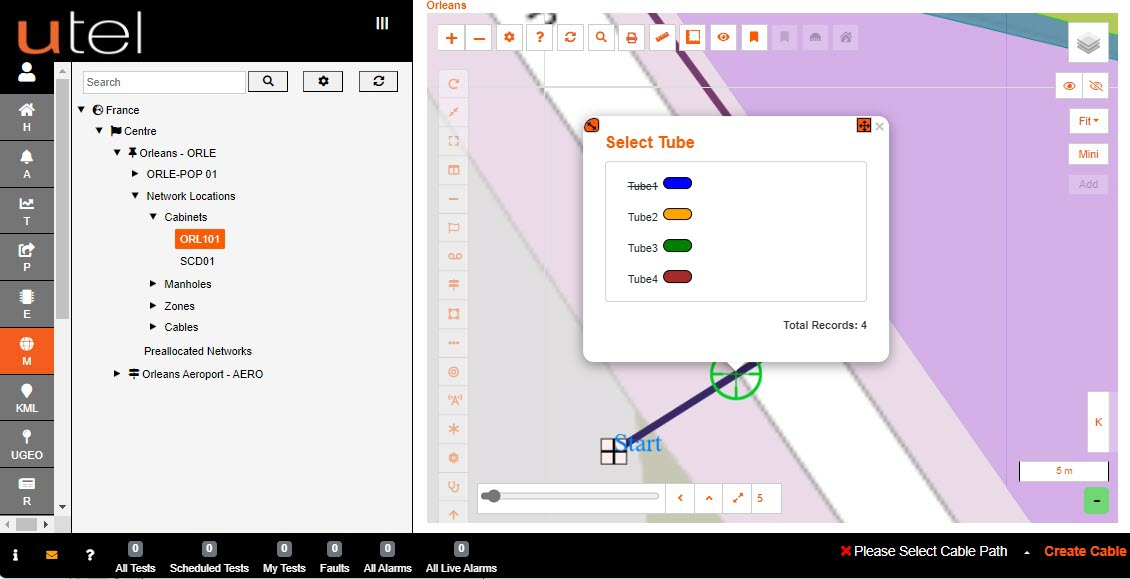Screen dimensions: 1130x579
Task: Expand the Manholes node
Action: 153,283
